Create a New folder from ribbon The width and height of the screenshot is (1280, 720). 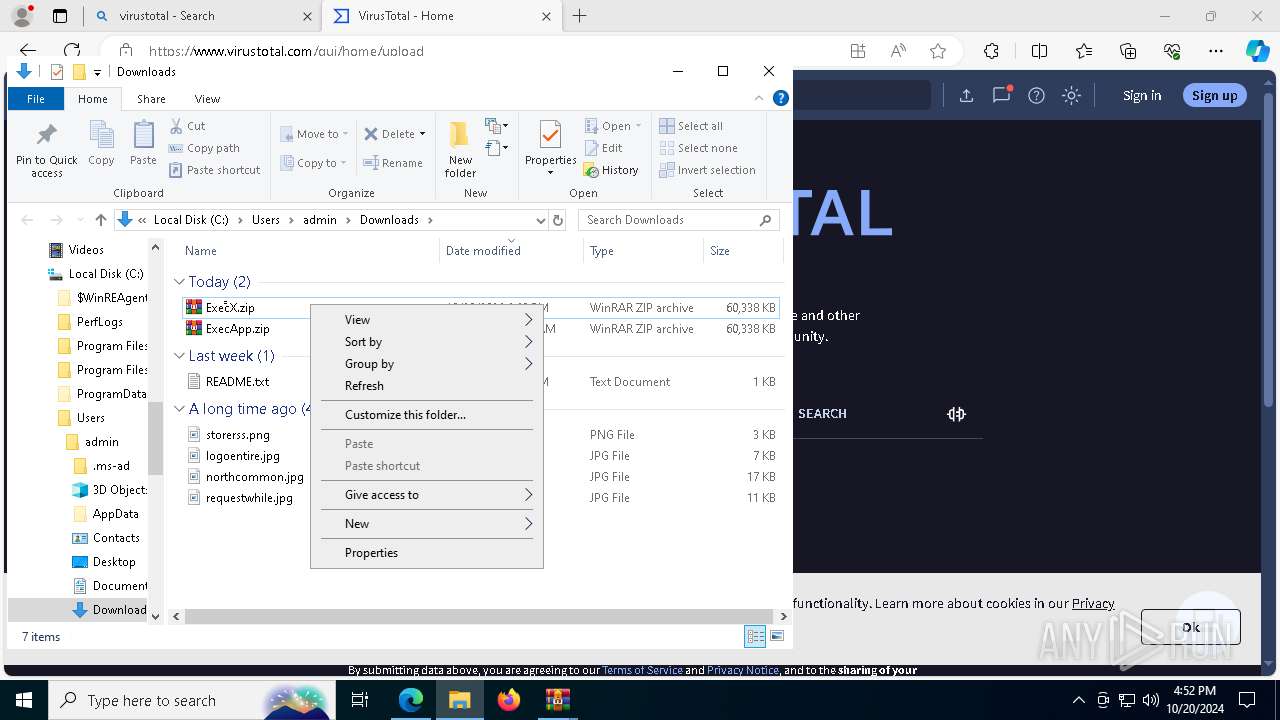pyautogui.click(x=460, y=150)
